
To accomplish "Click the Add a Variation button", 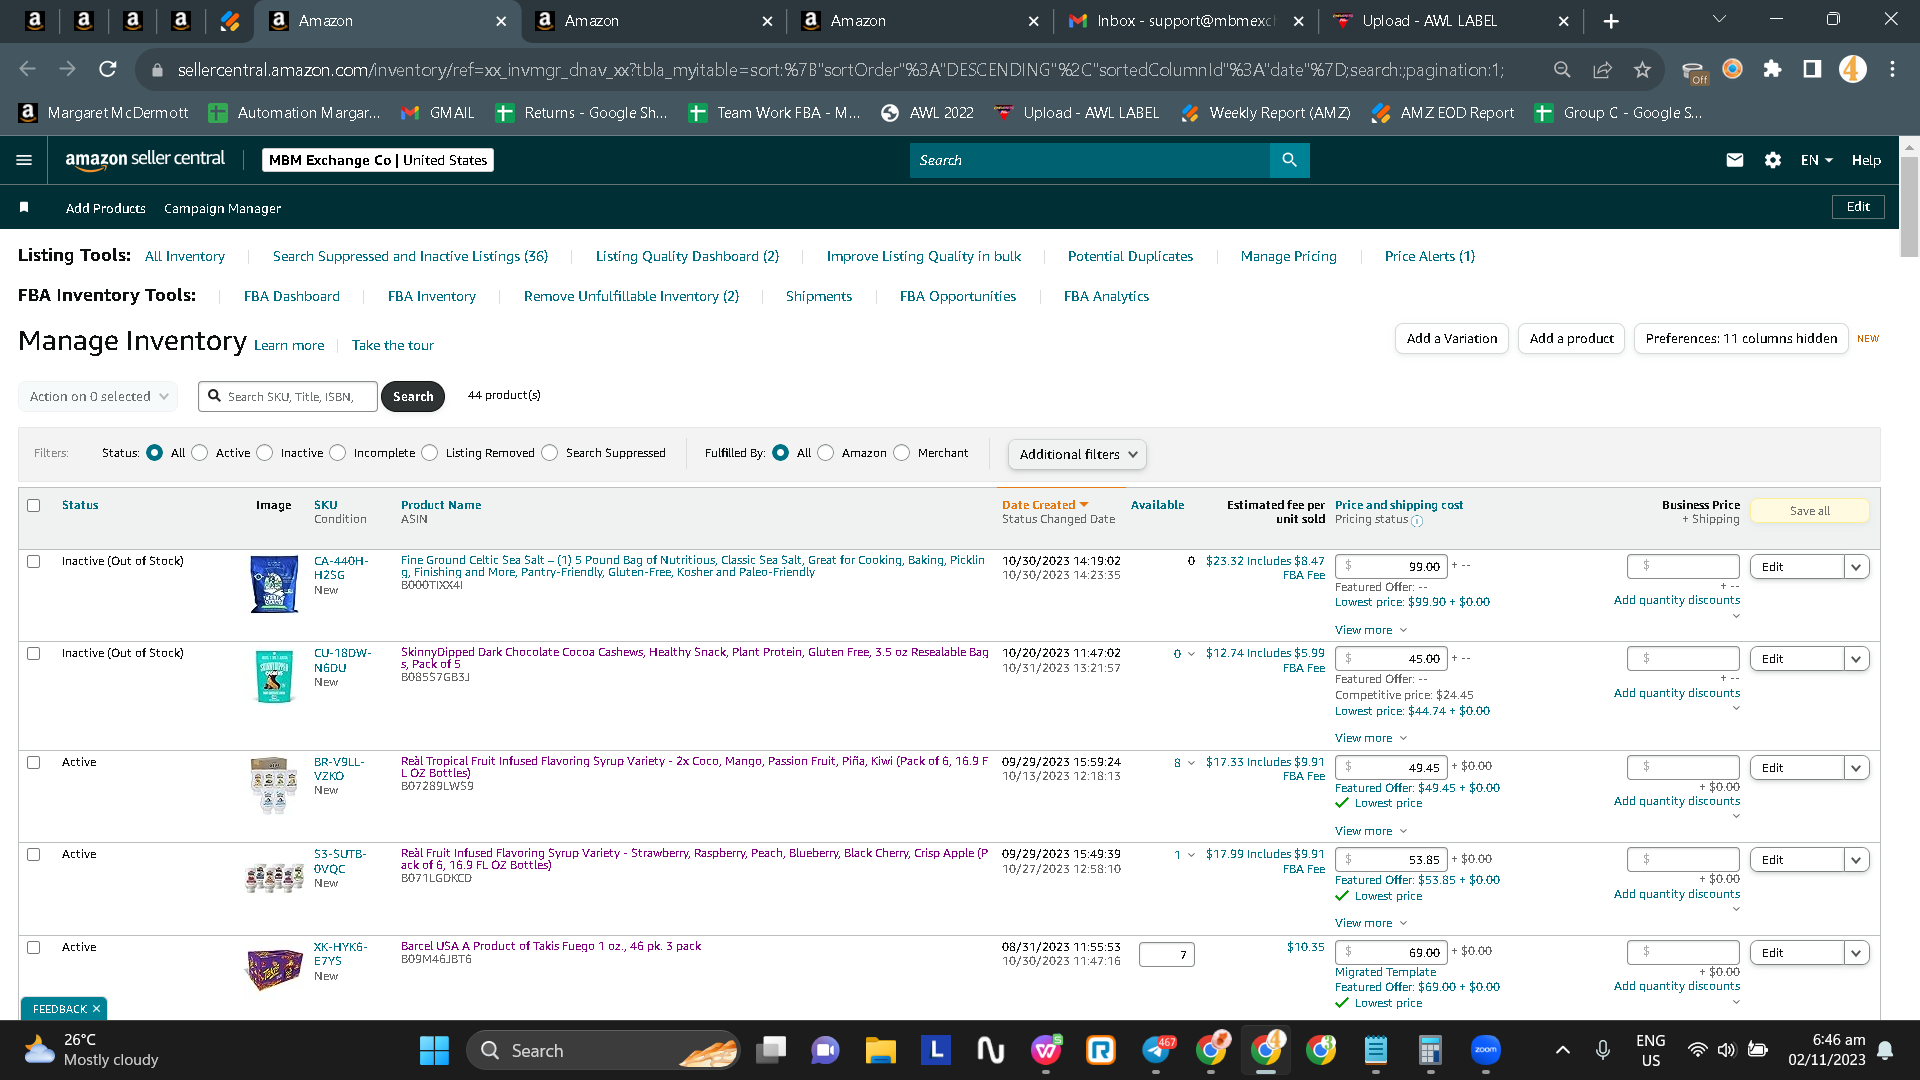I will [1452, 339].
